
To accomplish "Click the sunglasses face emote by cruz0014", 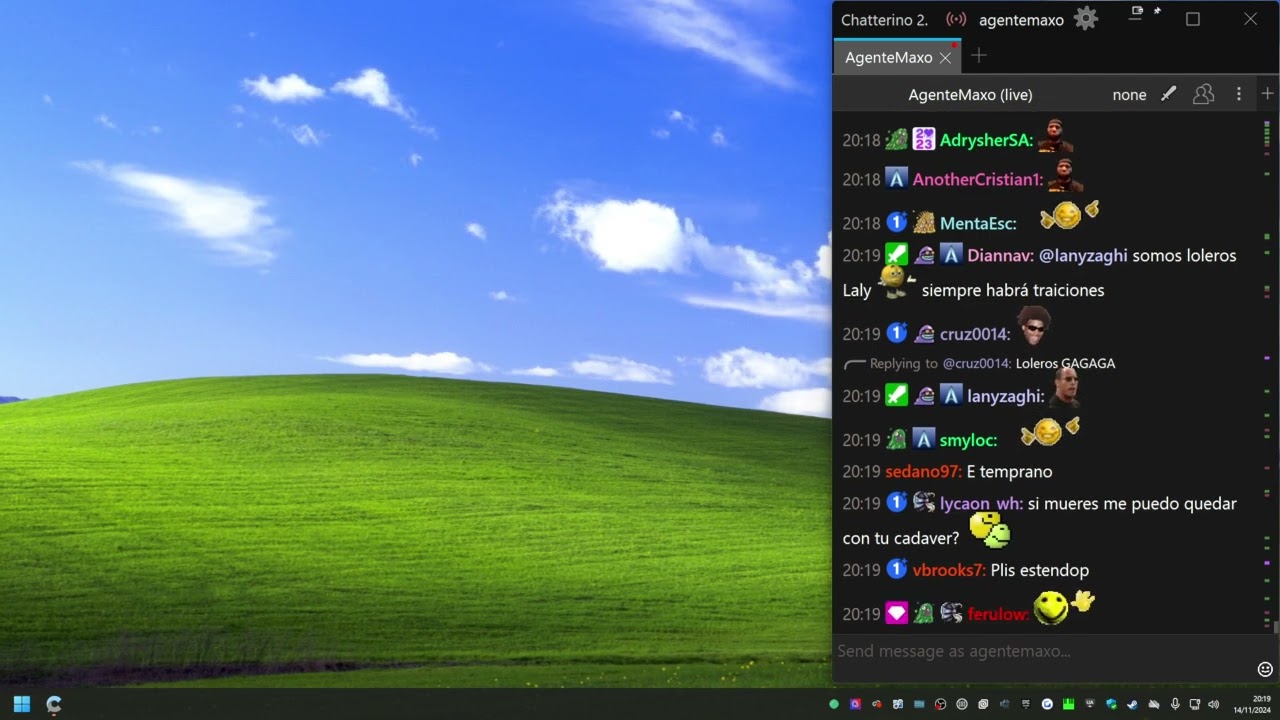I will [x=1033, y=326].
